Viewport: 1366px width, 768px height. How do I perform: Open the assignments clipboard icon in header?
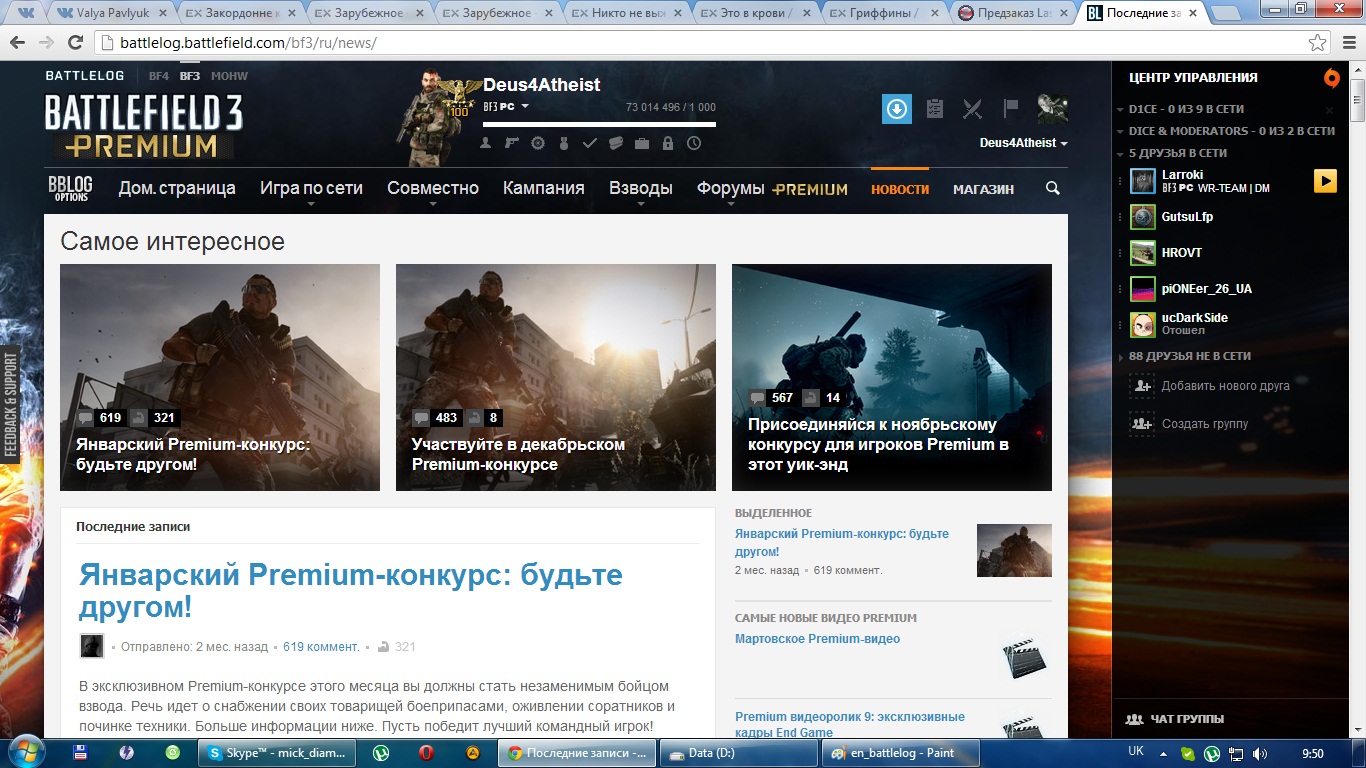coord(935,109)
